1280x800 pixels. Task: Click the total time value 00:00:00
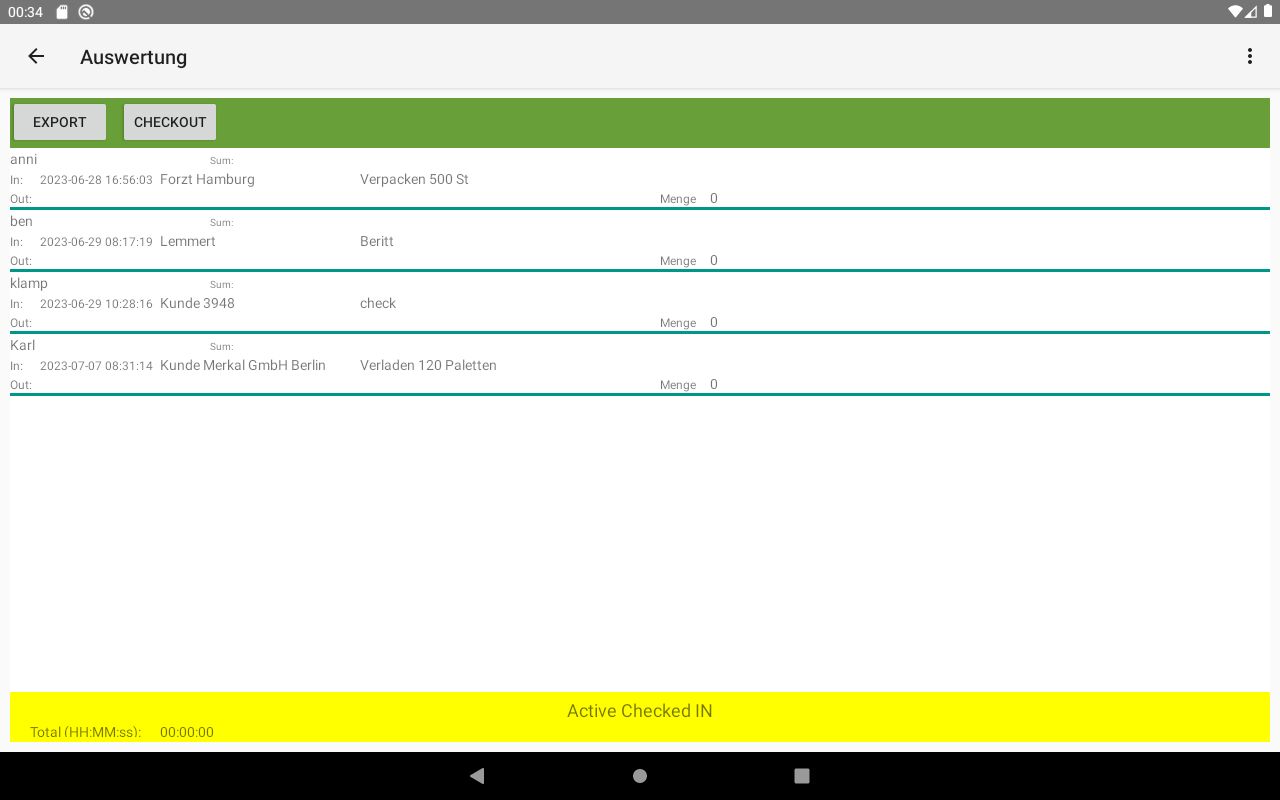click(x=187, y=732)
